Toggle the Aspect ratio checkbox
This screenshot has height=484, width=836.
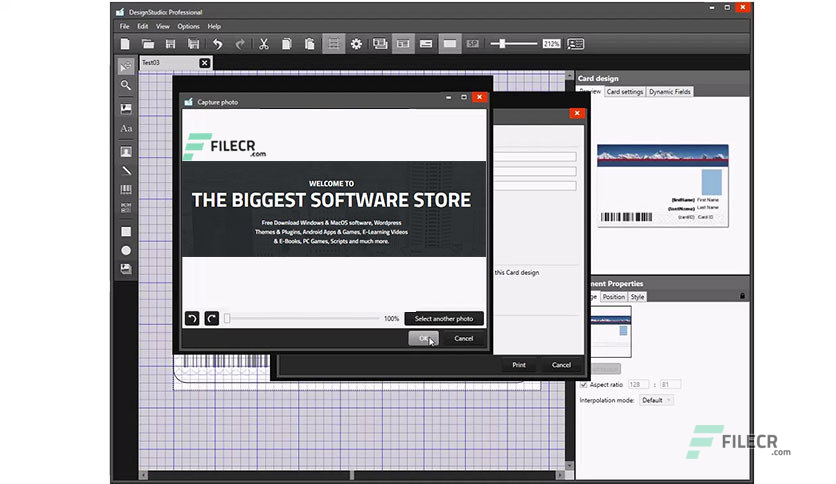[583, 384]
